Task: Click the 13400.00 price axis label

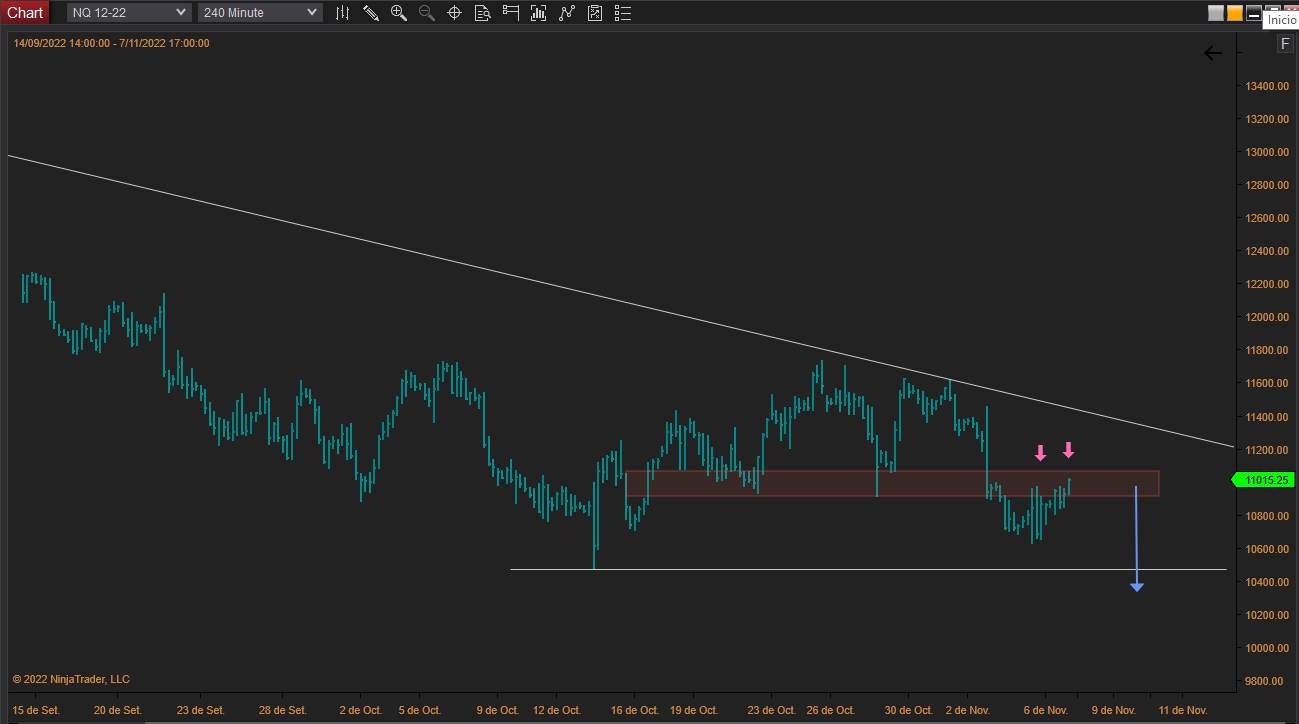Action: tap(1266, 86)
